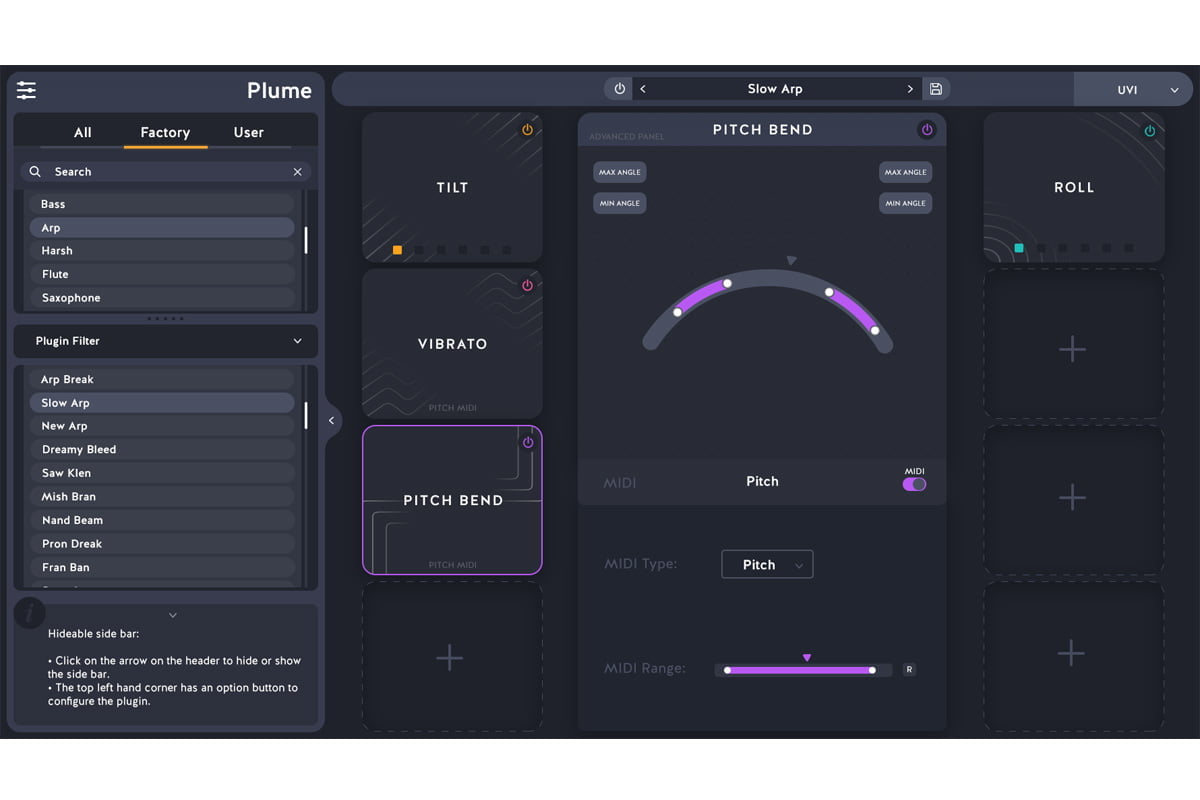The image size is (1200, 800).
Task: Load the Nand Beam preset
Action: click(162, 520)
